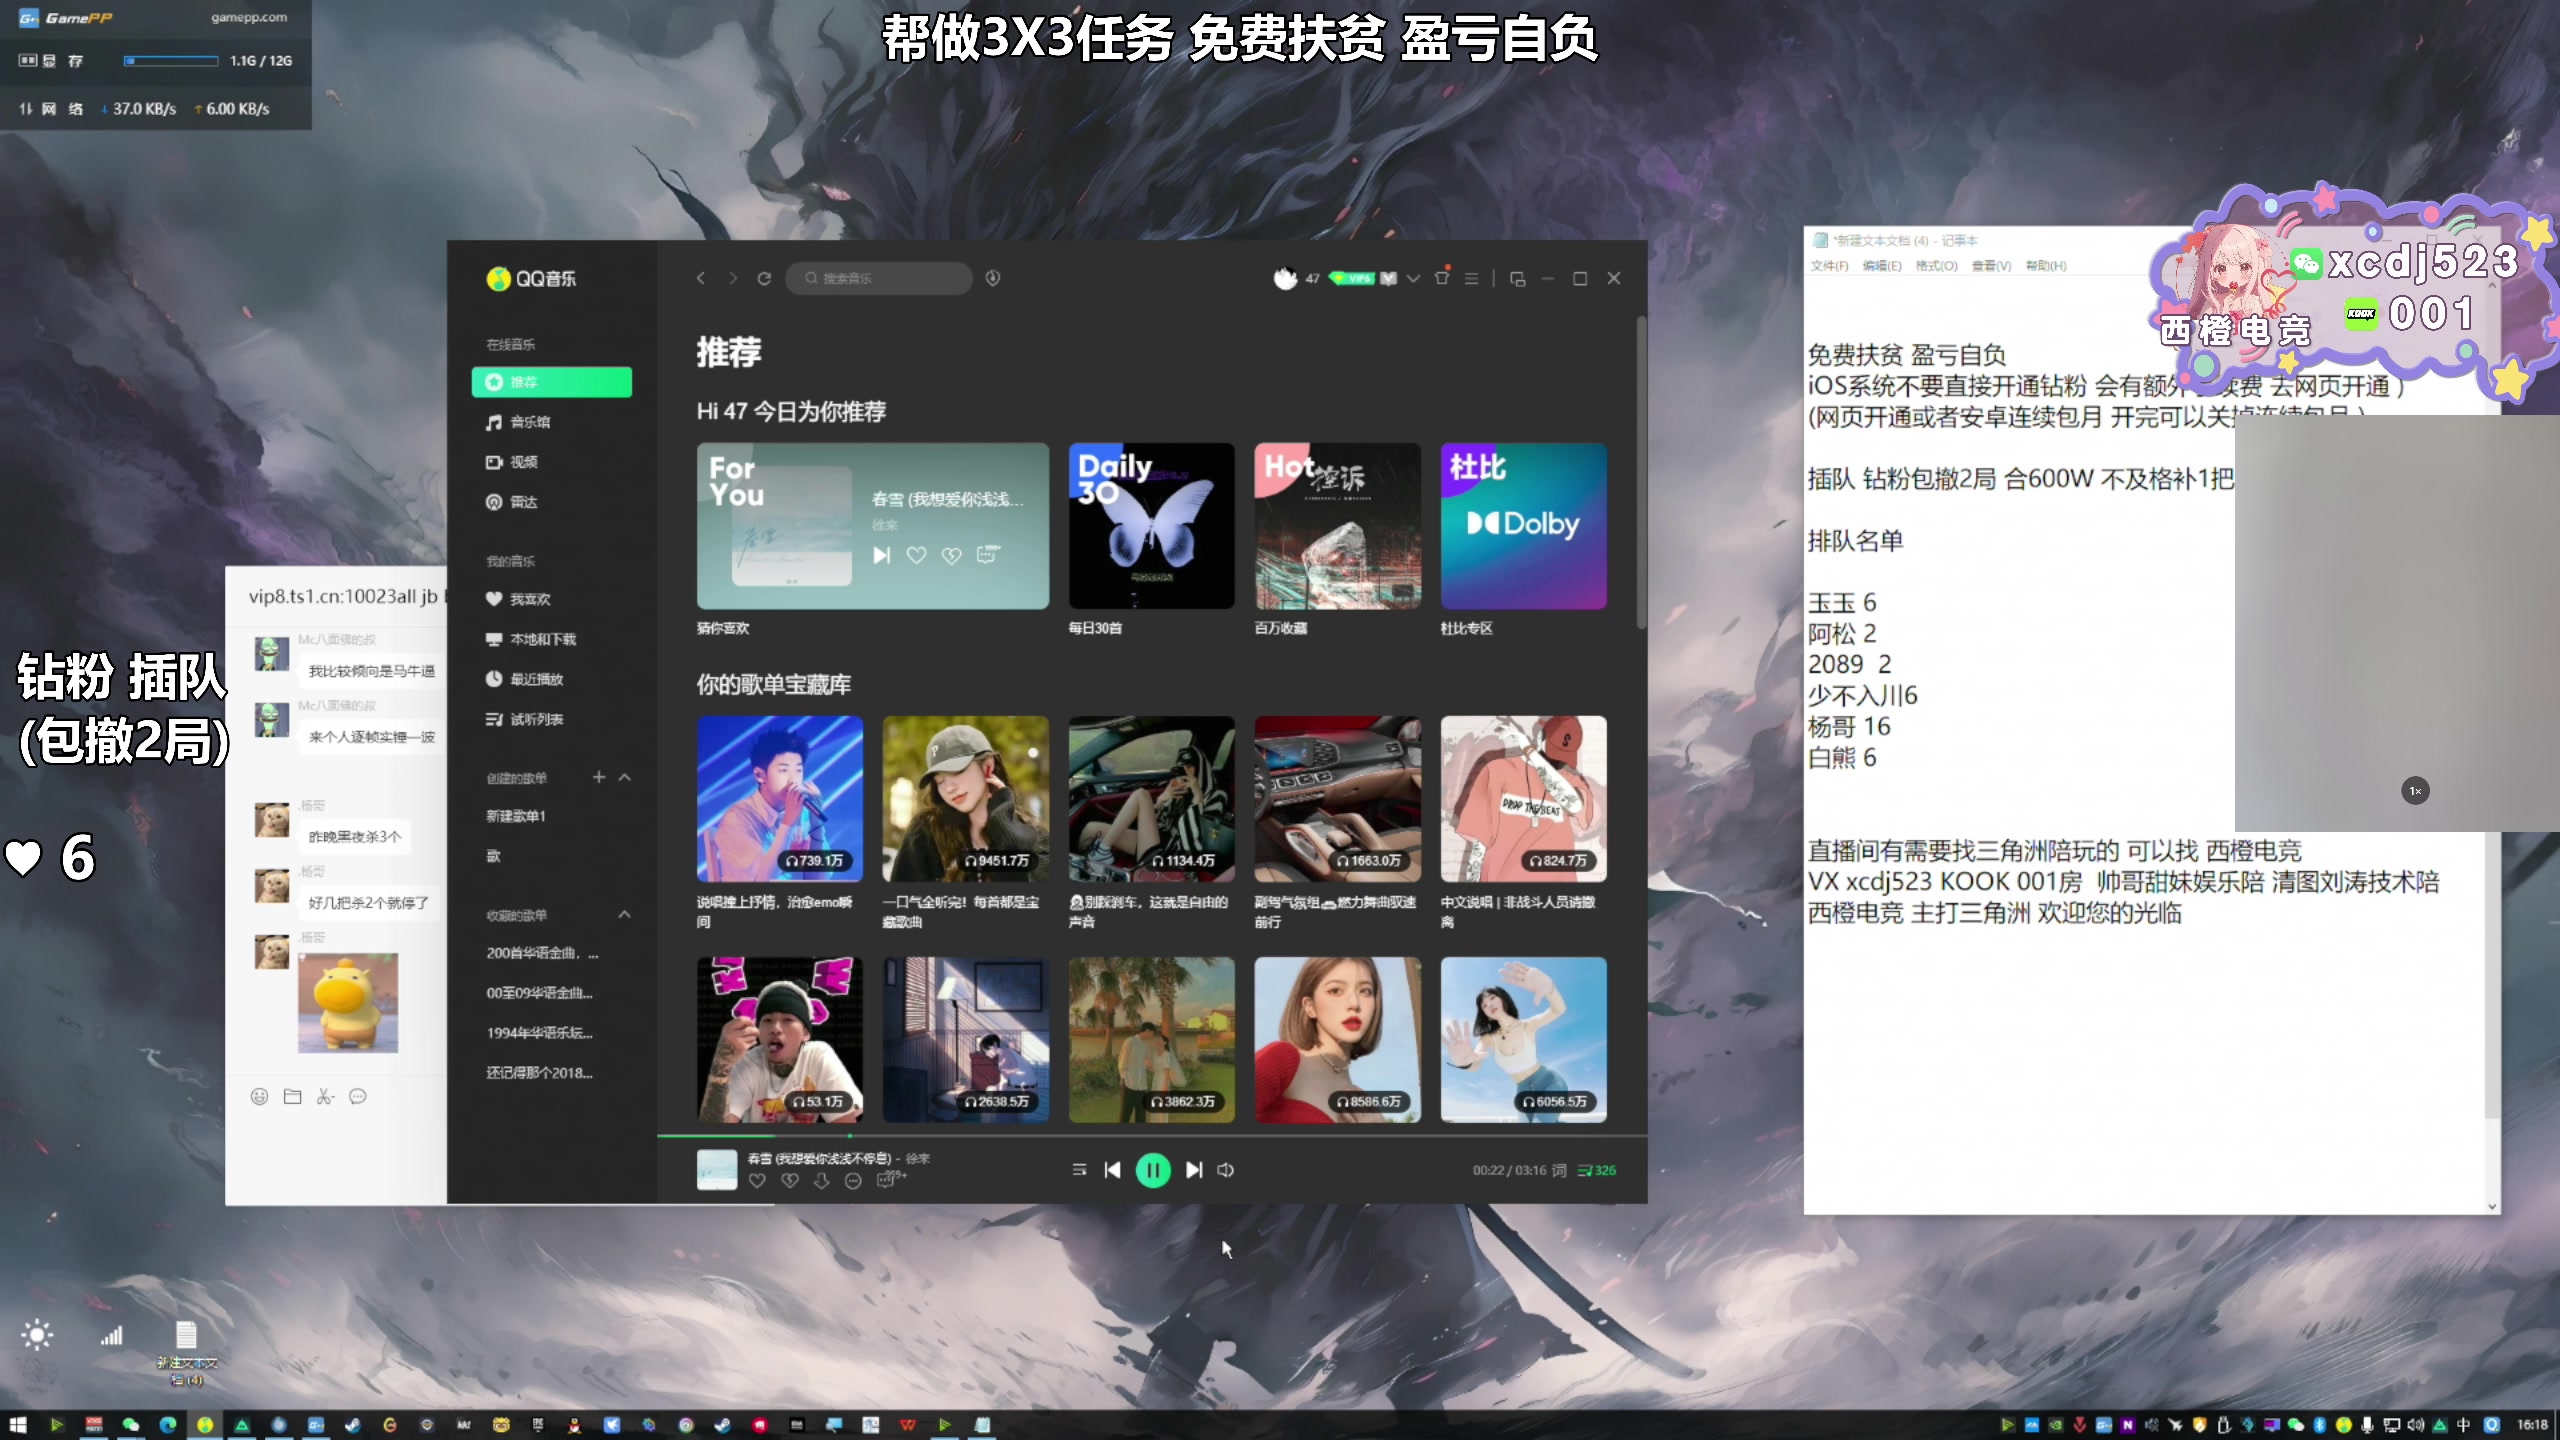Expand the account dropdown arrow
2560x1440 pixels.
click(1413, 279)
